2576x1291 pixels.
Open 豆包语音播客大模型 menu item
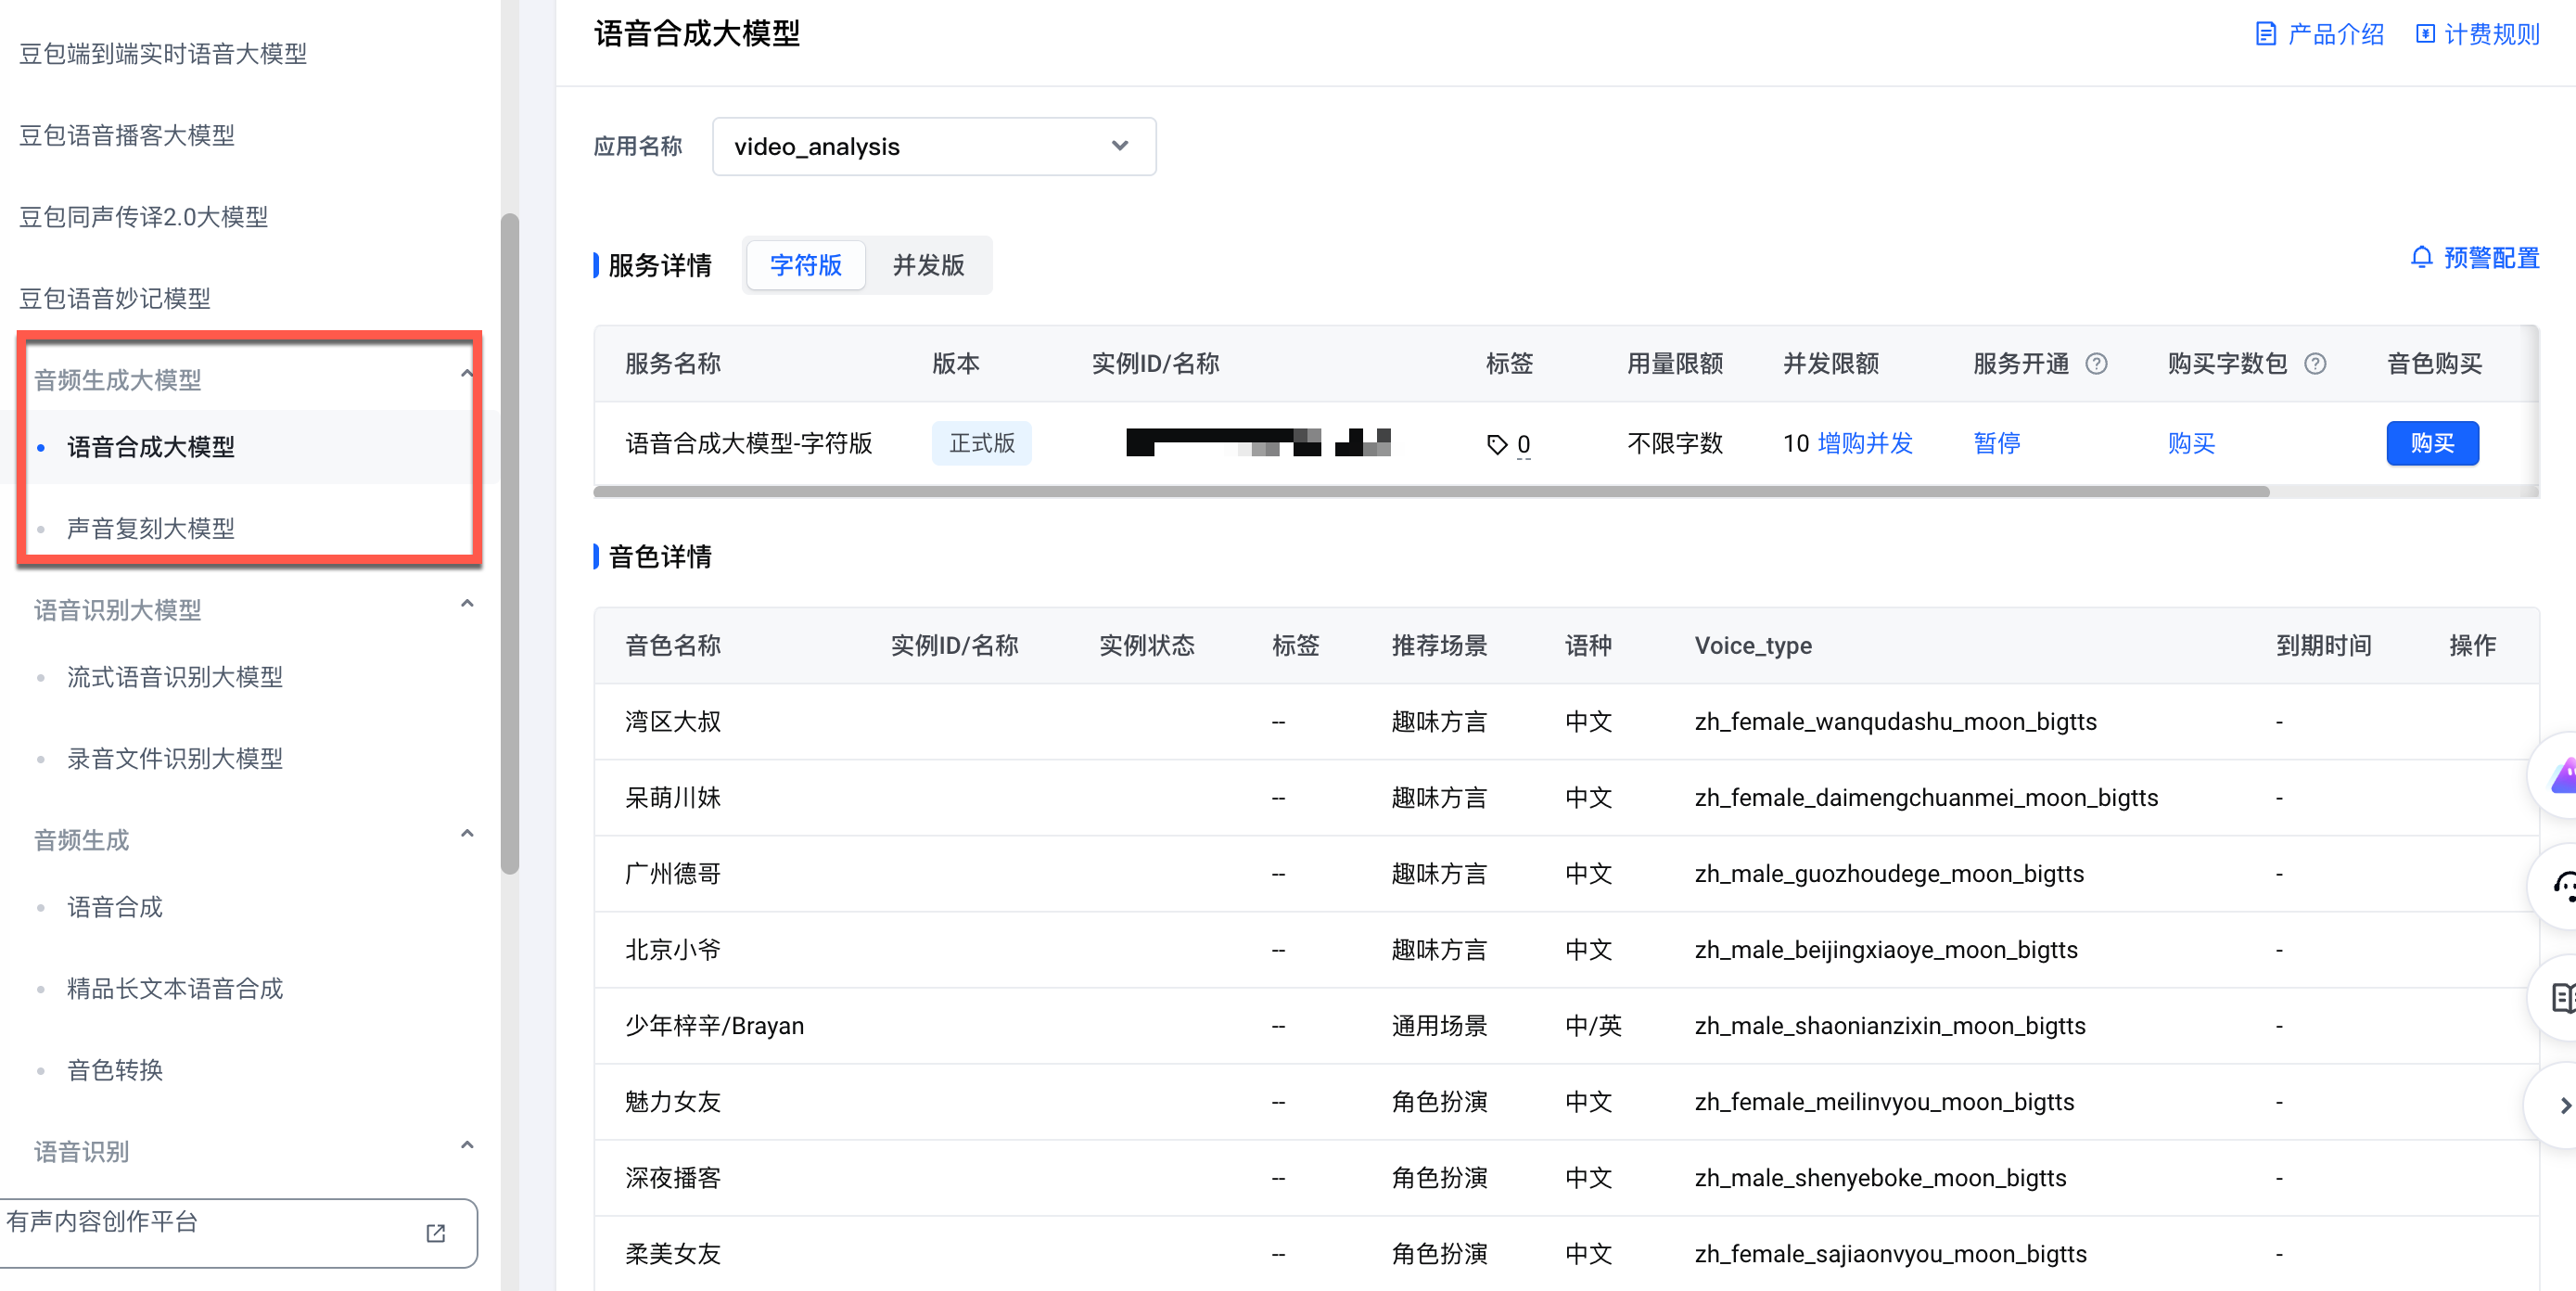pyautogui.click(x=127, y=135)
